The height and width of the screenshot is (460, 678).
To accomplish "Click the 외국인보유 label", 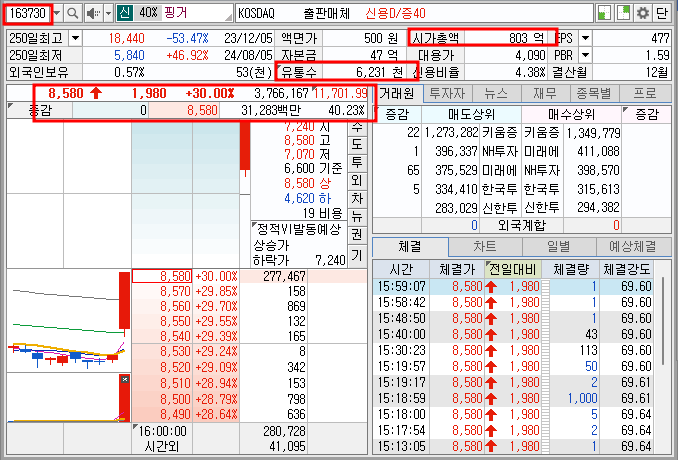I will pyautogui.click(x=39, y=72).
